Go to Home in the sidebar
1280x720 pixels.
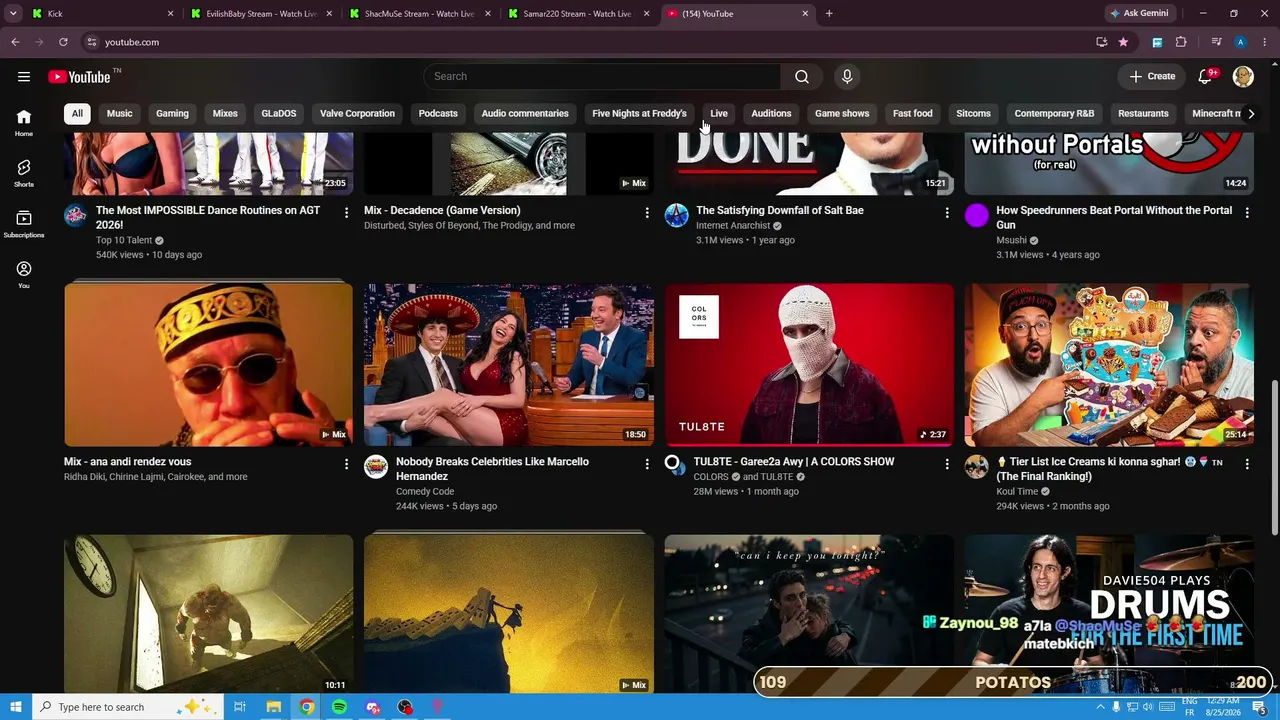[x=24, y=123]
